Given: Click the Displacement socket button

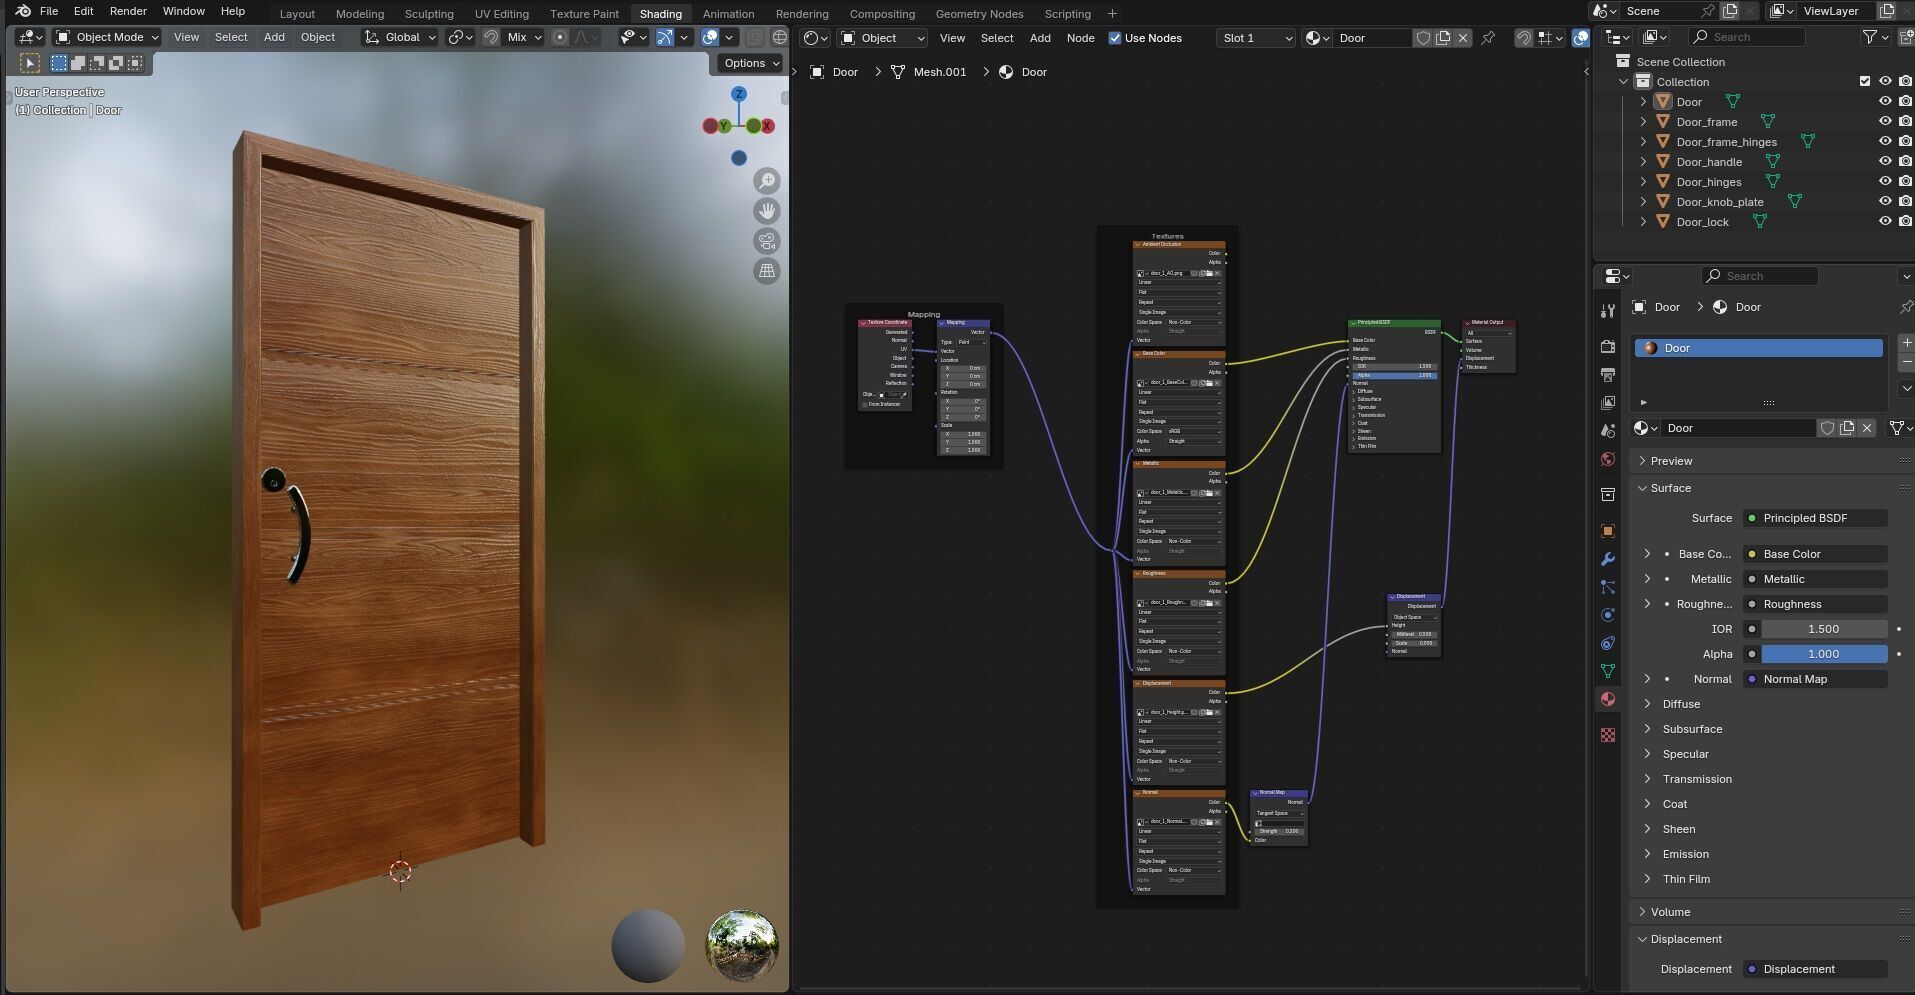Looking at the screenshot, I should [1815, 969].
